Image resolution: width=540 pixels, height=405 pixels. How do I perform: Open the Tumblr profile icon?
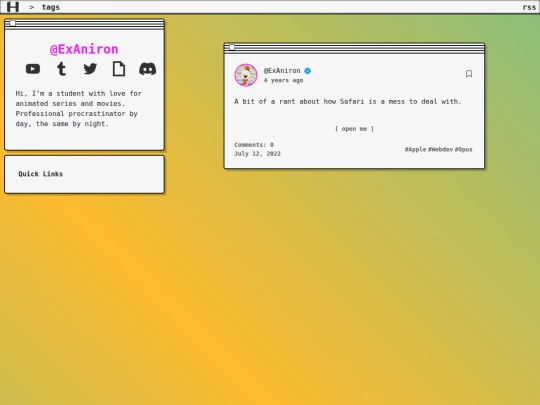(x=61, y=69)
